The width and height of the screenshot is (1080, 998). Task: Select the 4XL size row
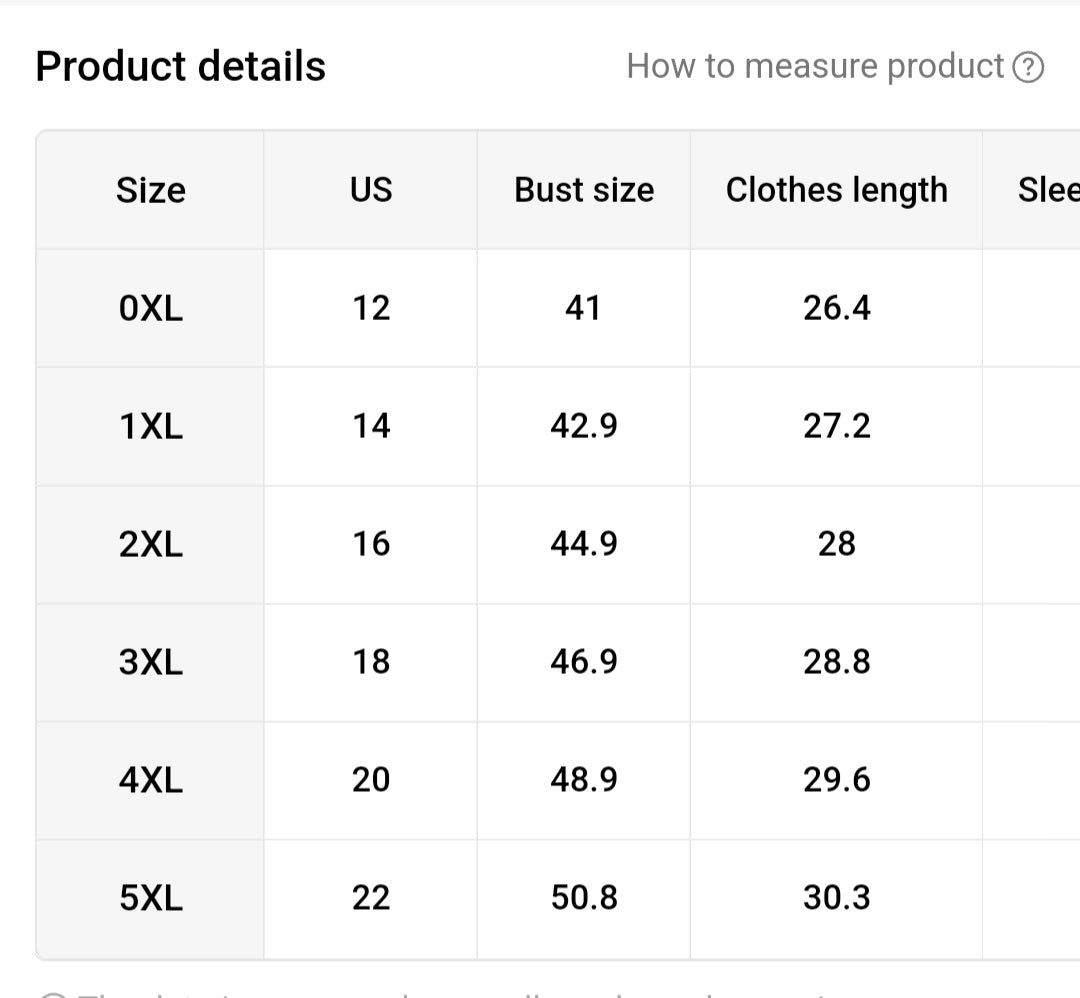(x=150, y=780)
